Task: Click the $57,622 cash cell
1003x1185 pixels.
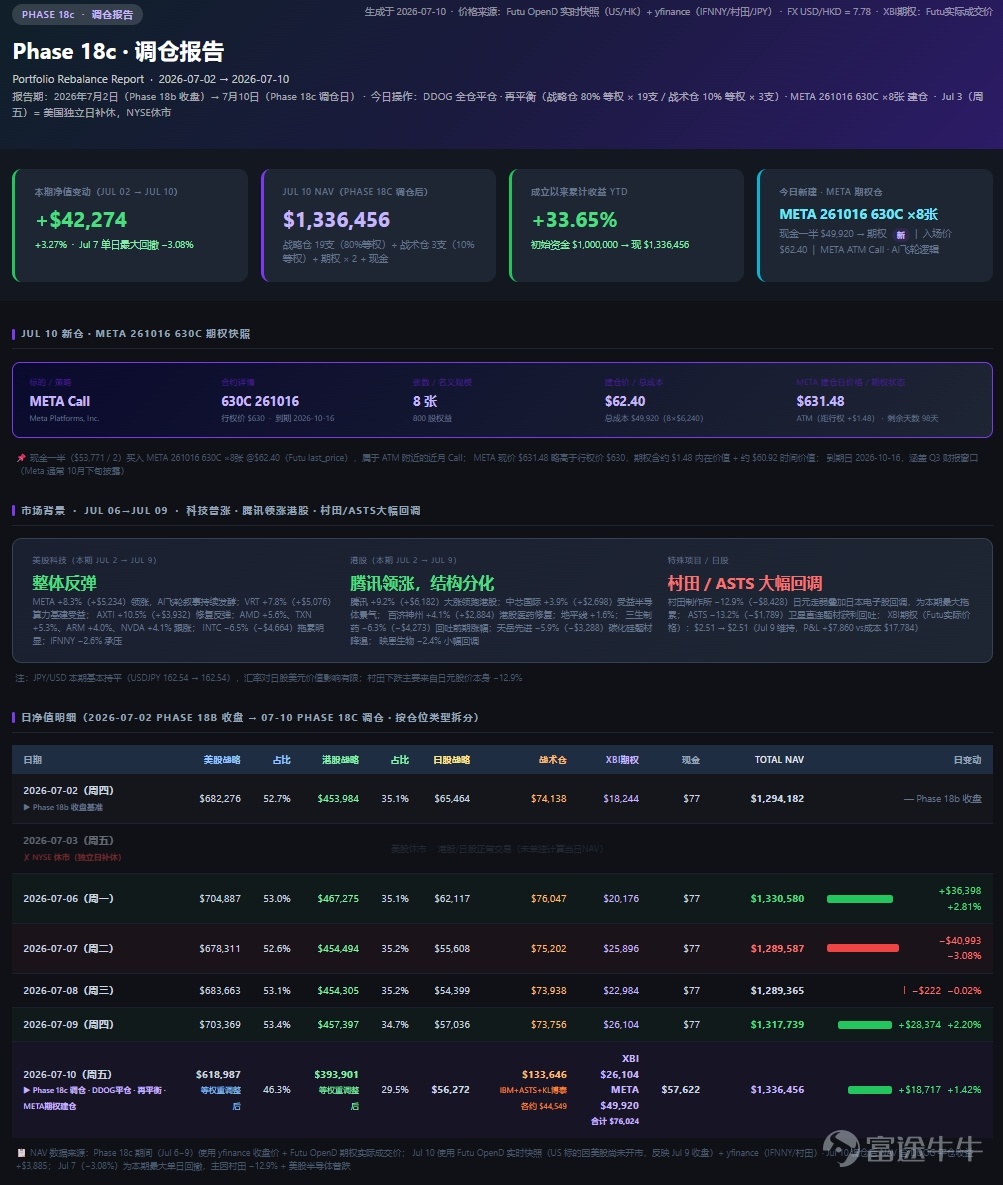Action: pyautogui.click(x=680, y=1090)
